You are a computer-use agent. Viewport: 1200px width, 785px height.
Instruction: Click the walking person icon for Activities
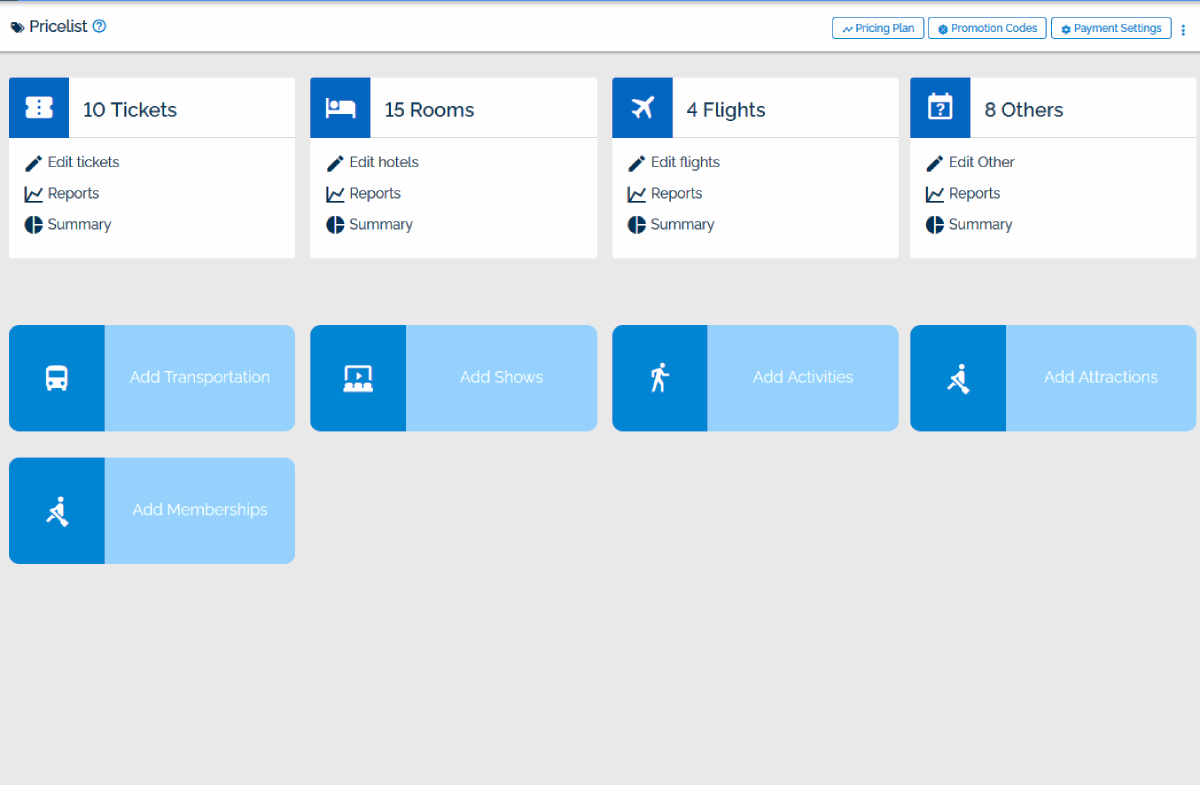659,378
